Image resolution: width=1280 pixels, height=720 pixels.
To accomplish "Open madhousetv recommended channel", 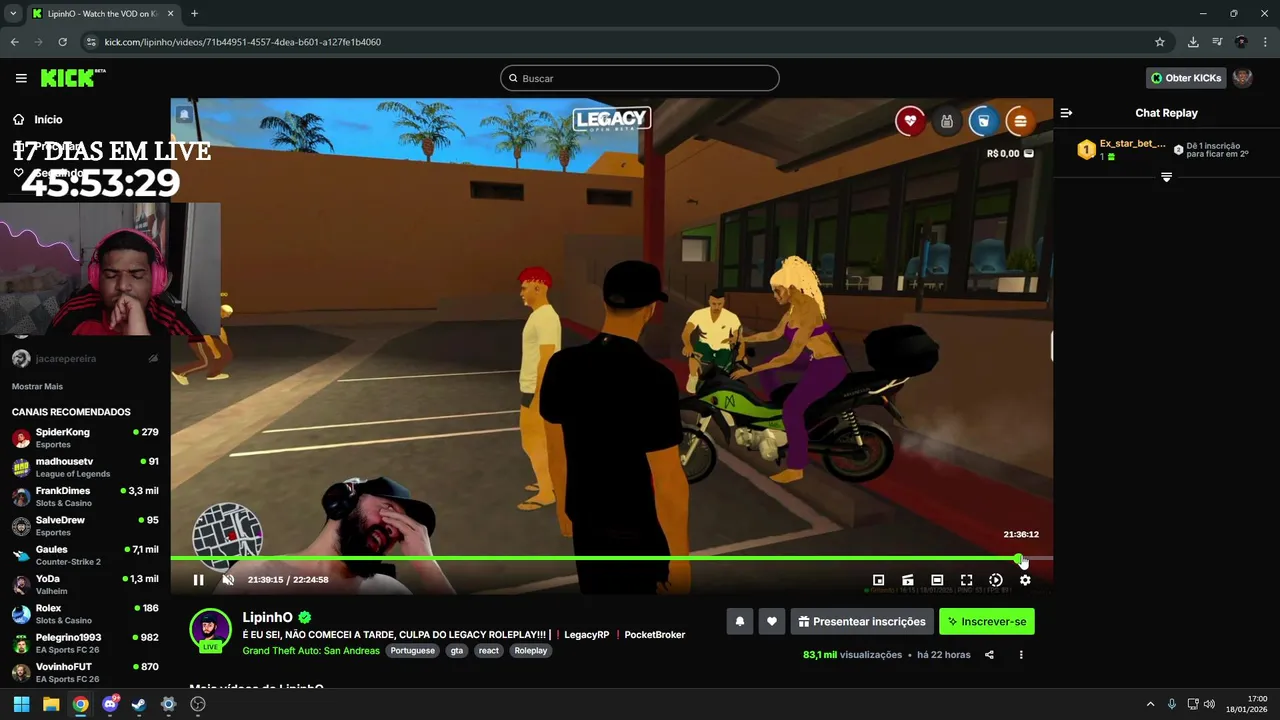I will [x=85, y=467].
